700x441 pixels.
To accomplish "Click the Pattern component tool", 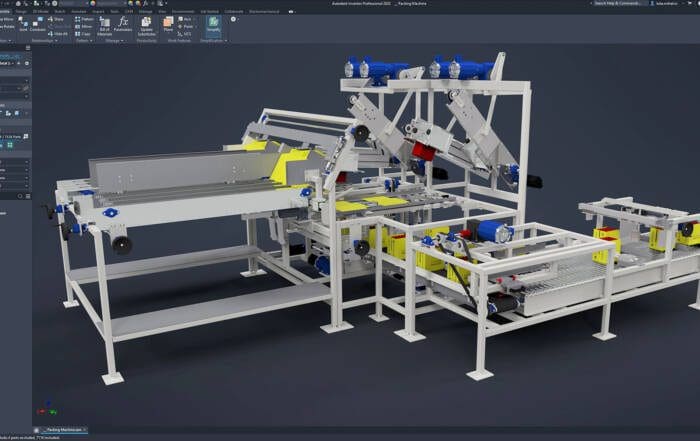I will pos(84,19).
